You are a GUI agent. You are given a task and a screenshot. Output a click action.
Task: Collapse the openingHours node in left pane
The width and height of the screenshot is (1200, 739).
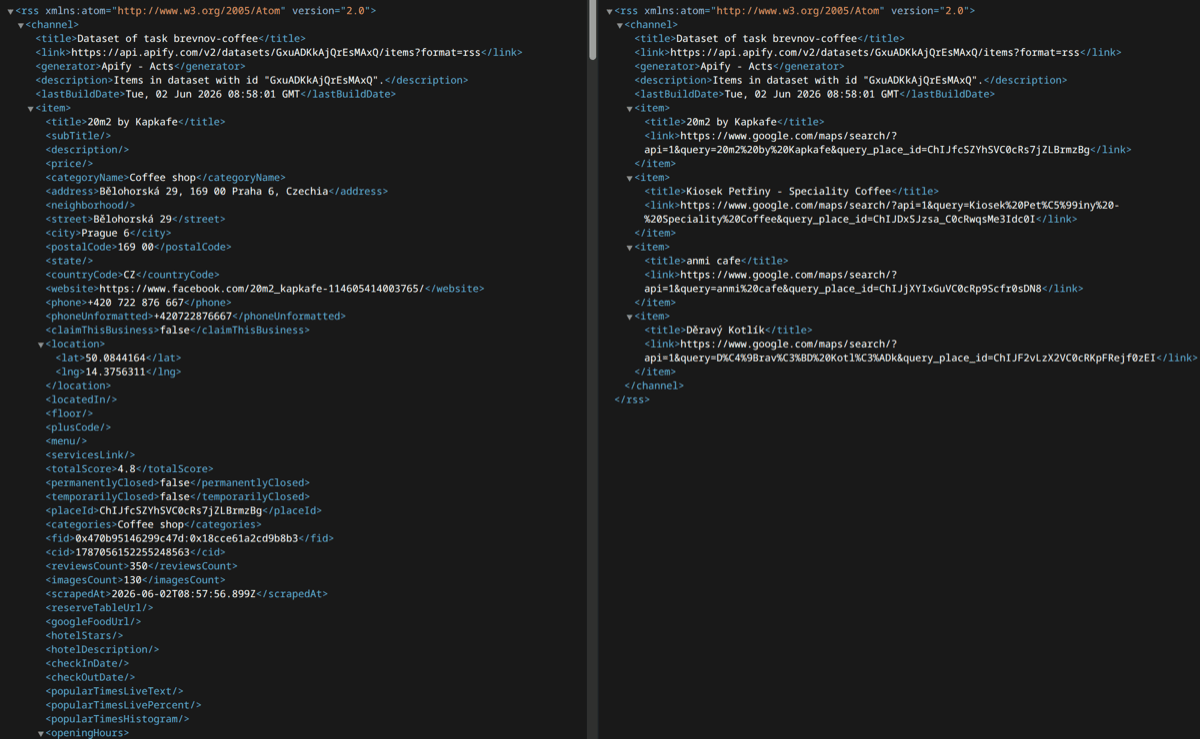tap(41, 733)
